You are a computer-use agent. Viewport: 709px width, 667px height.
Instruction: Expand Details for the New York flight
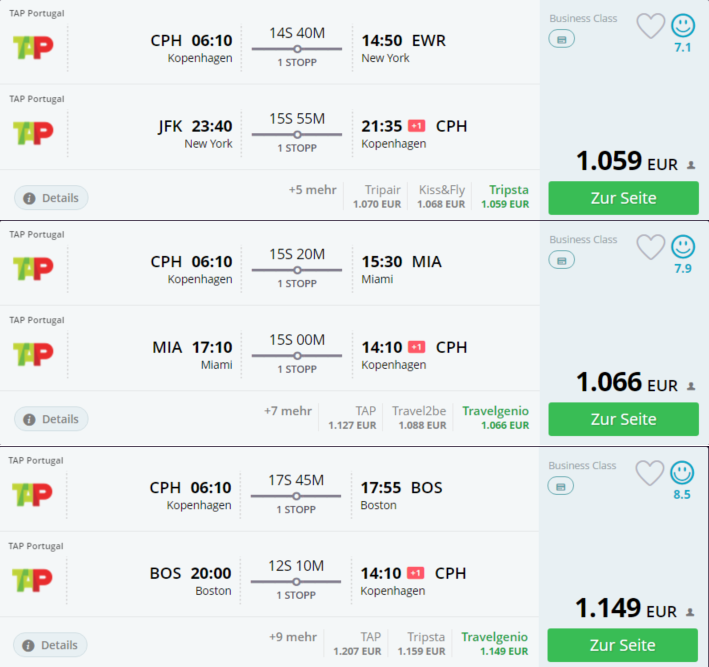pyautogui.click(x=51, y=198)
